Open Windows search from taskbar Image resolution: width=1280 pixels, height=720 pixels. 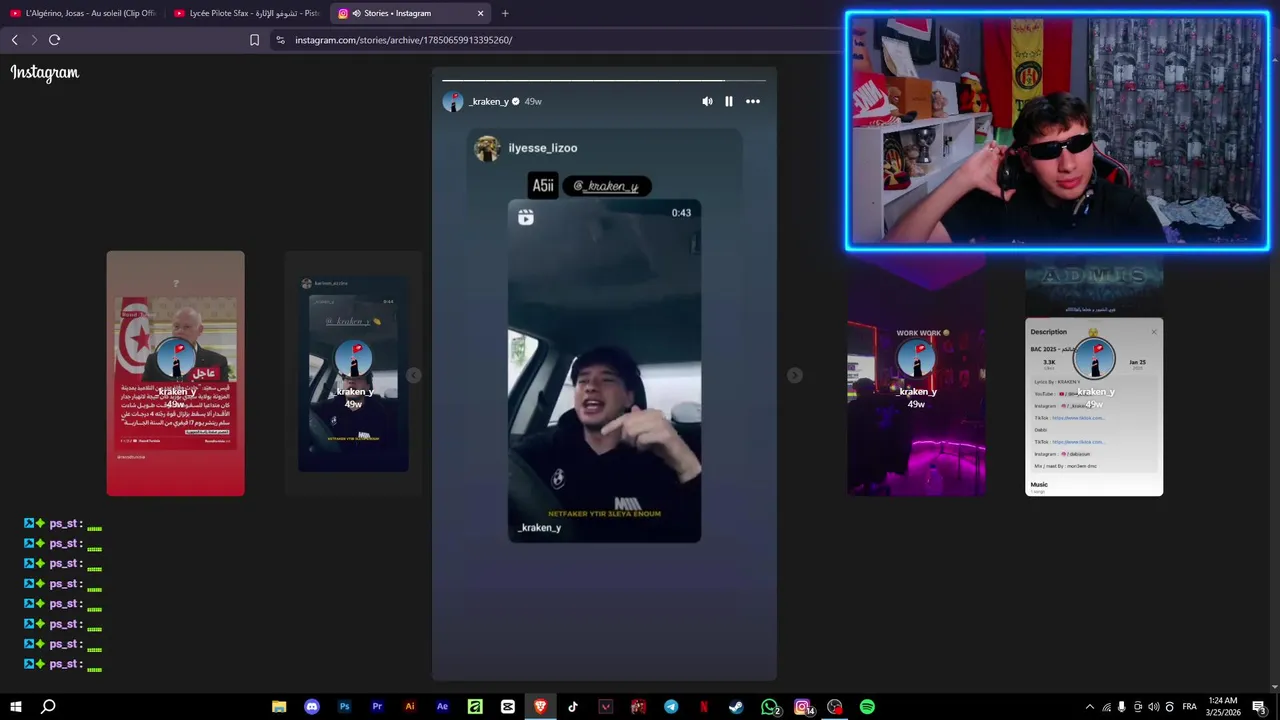[48, 707]
